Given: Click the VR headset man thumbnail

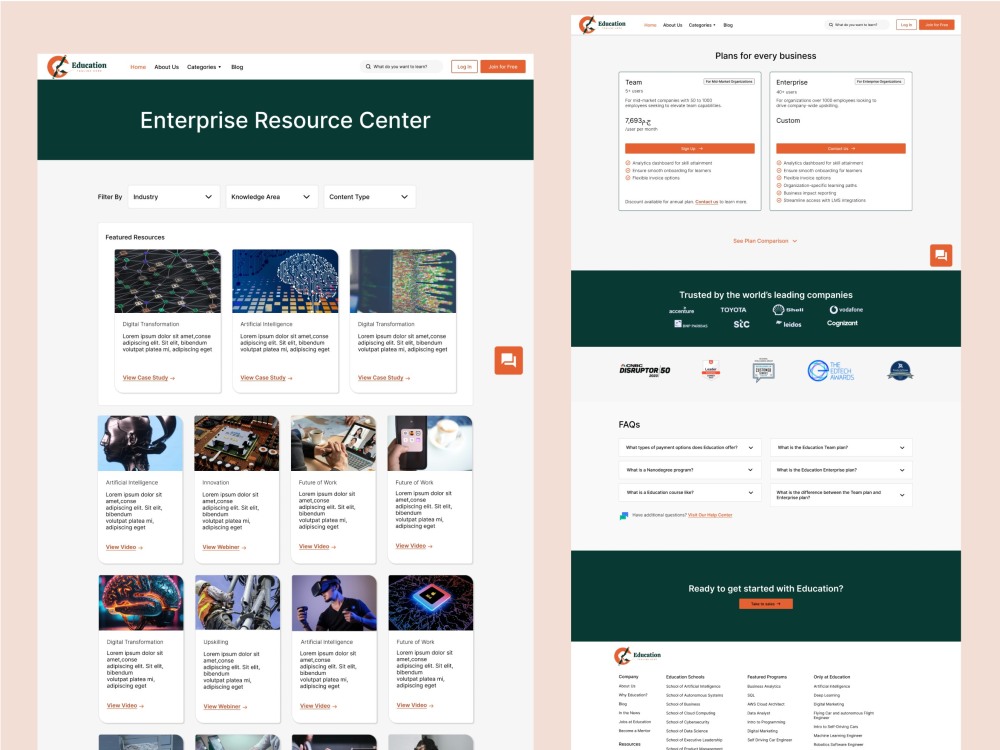Looking at the screenshot, I should [334, 603].
